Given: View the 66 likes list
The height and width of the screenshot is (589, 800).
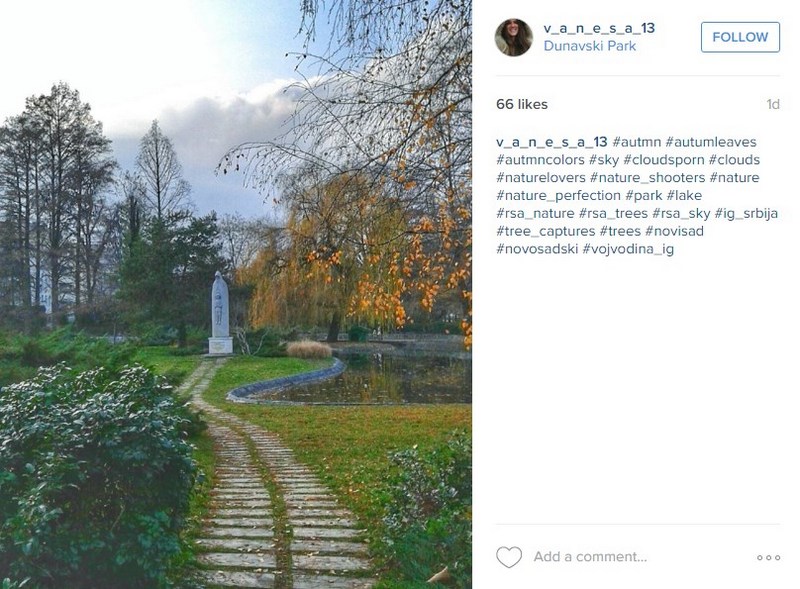Looking at the screenshot, I should 521,104.
